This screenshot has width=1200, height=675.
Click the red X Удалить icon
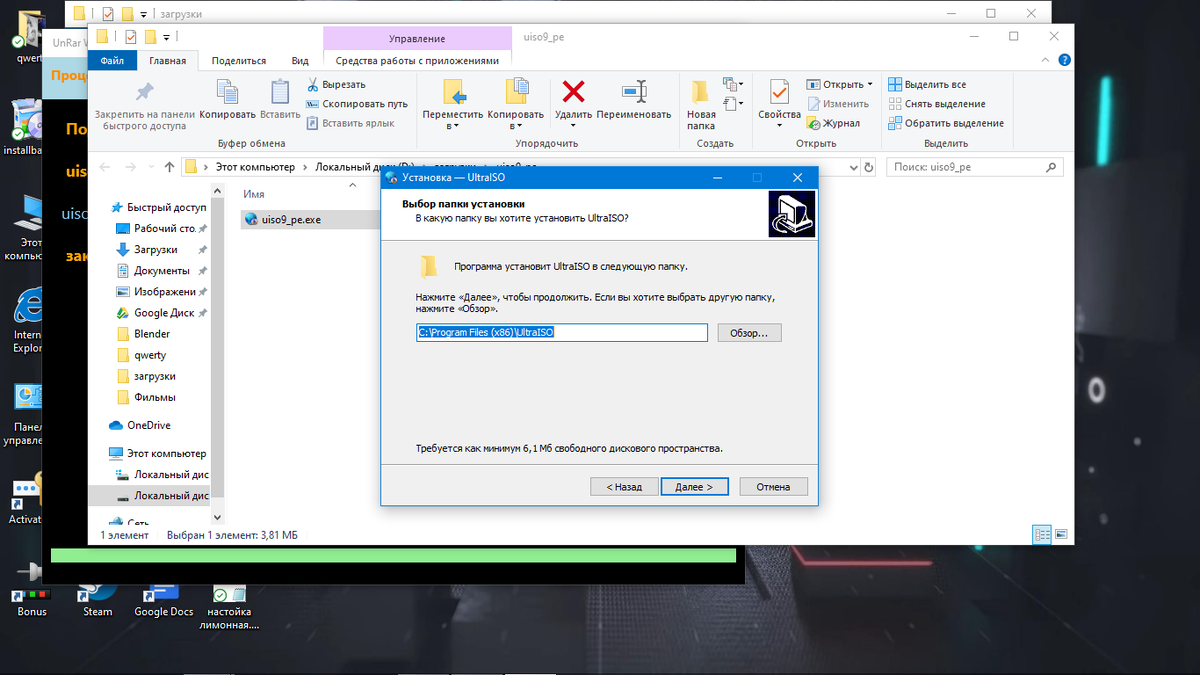pos(573,93)
